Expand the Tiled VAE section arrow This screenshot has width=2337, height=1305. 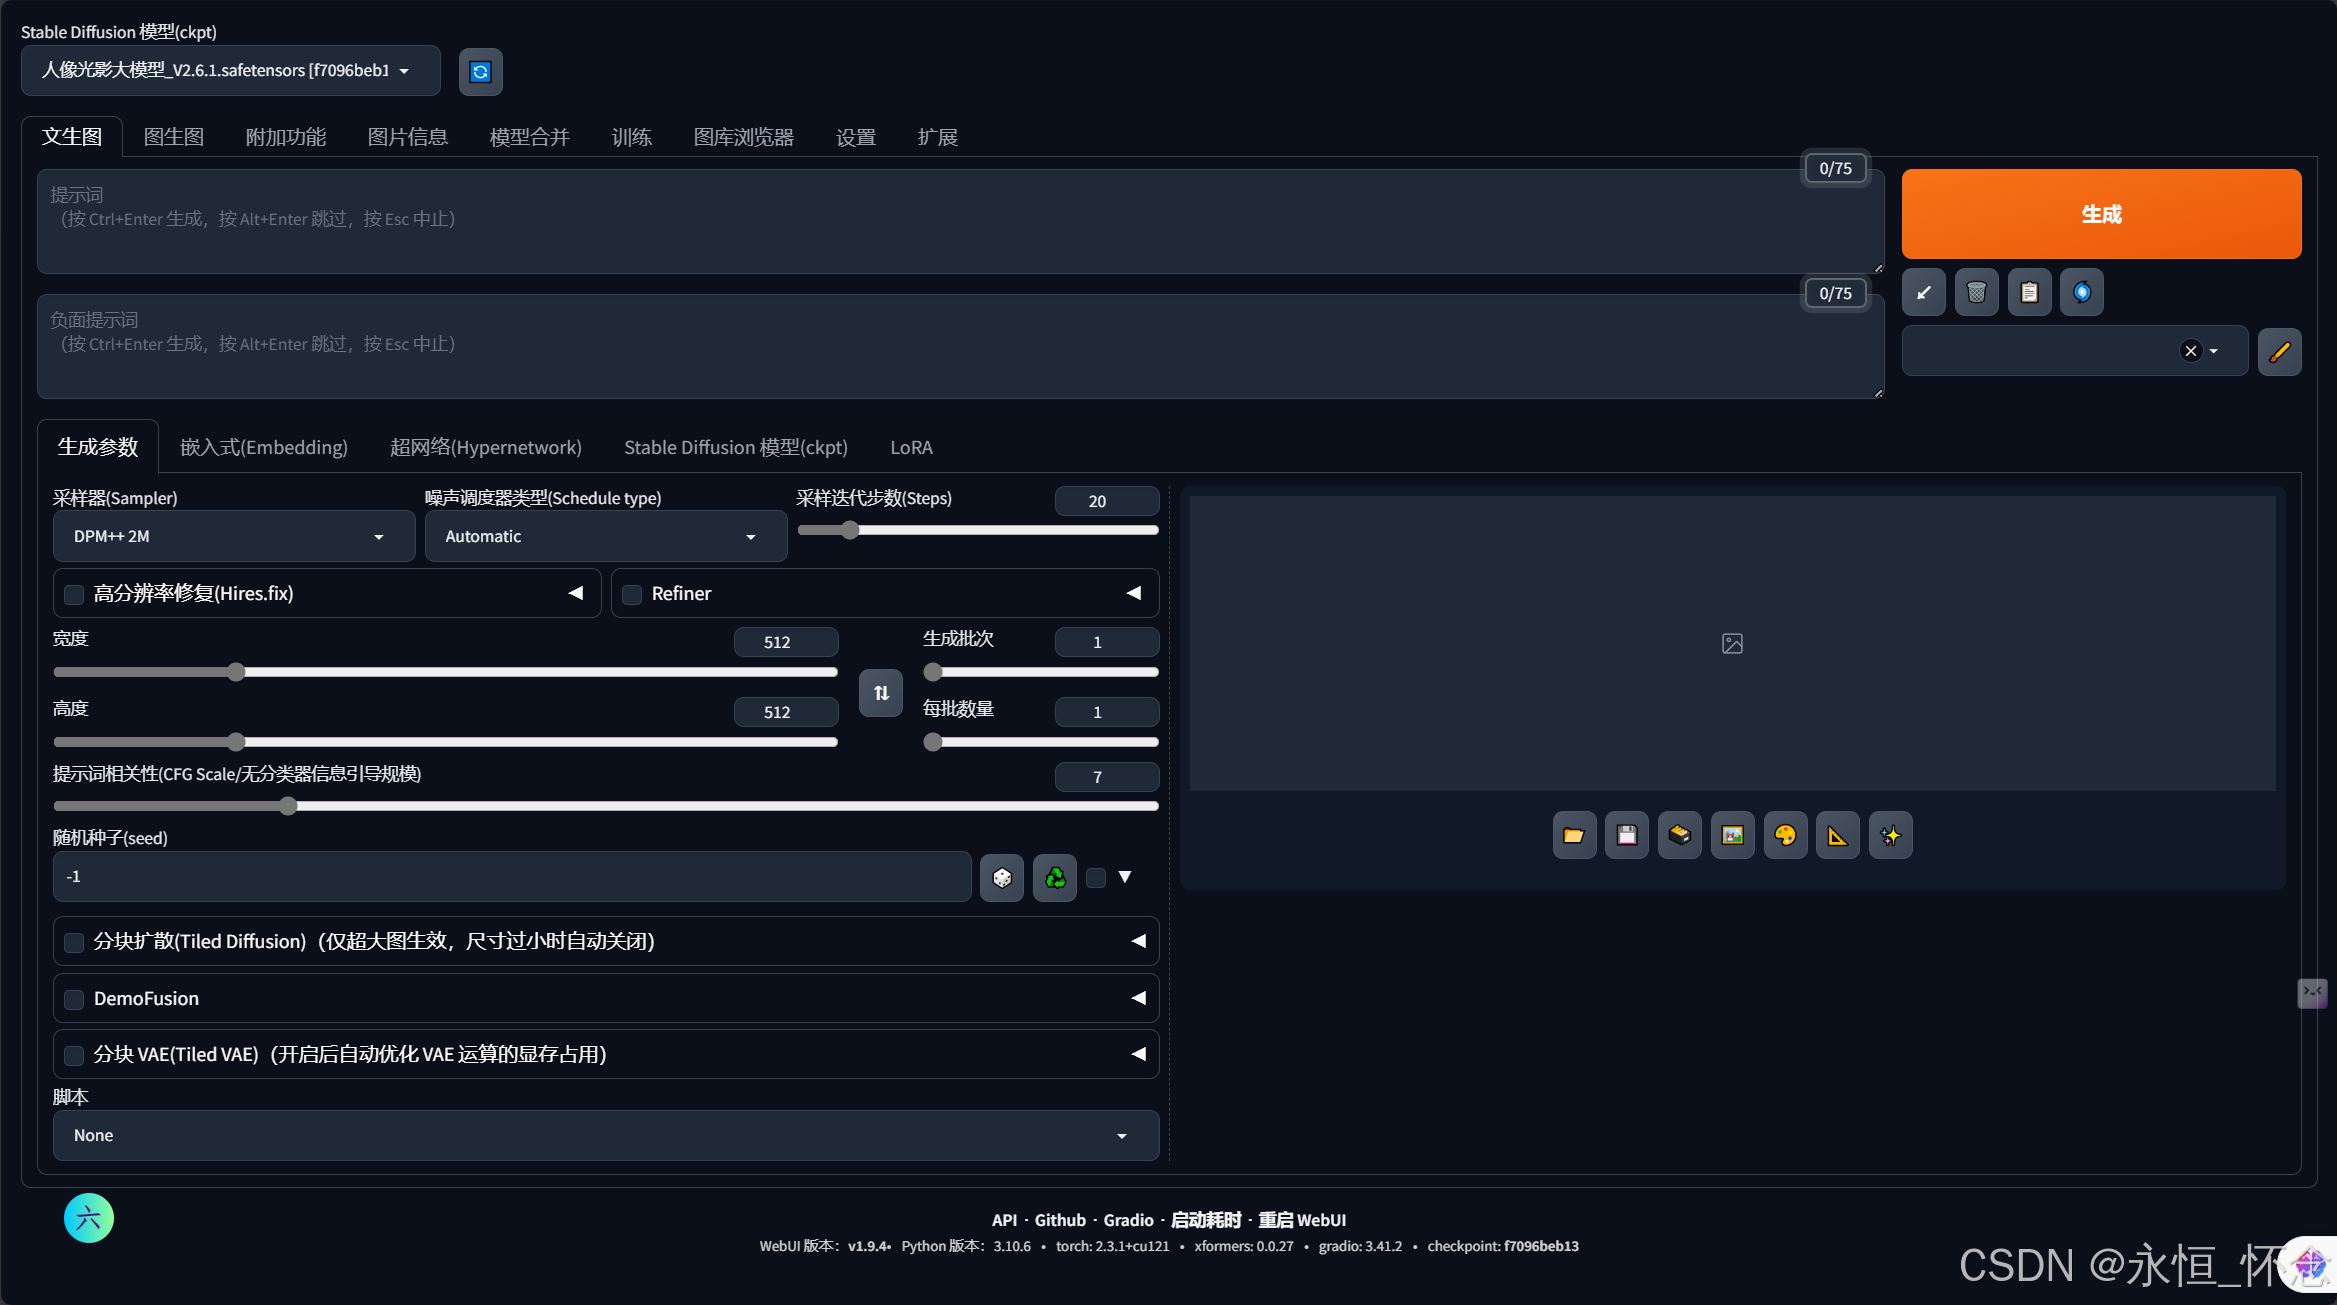[1138, 1054]
